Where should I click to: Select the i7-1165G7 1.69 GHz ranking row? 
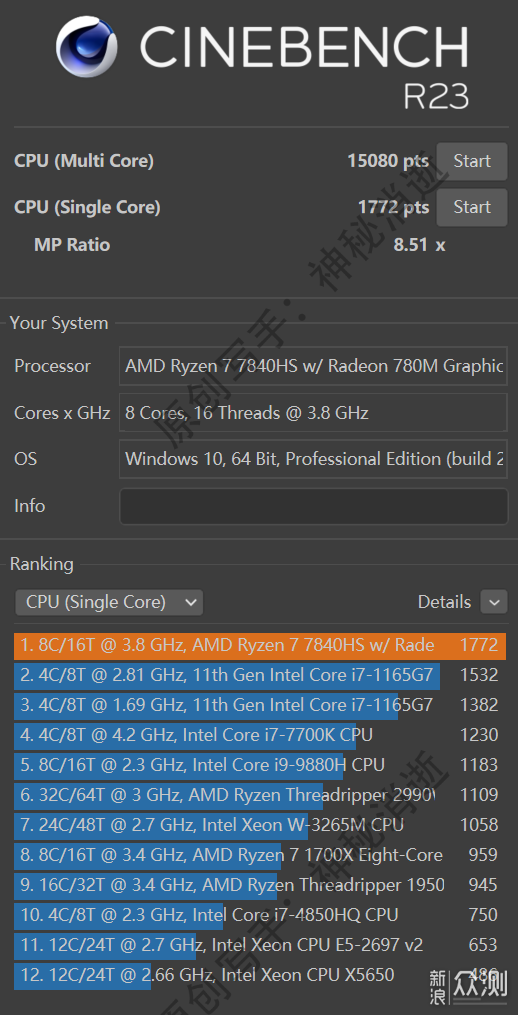pos(260,705)
